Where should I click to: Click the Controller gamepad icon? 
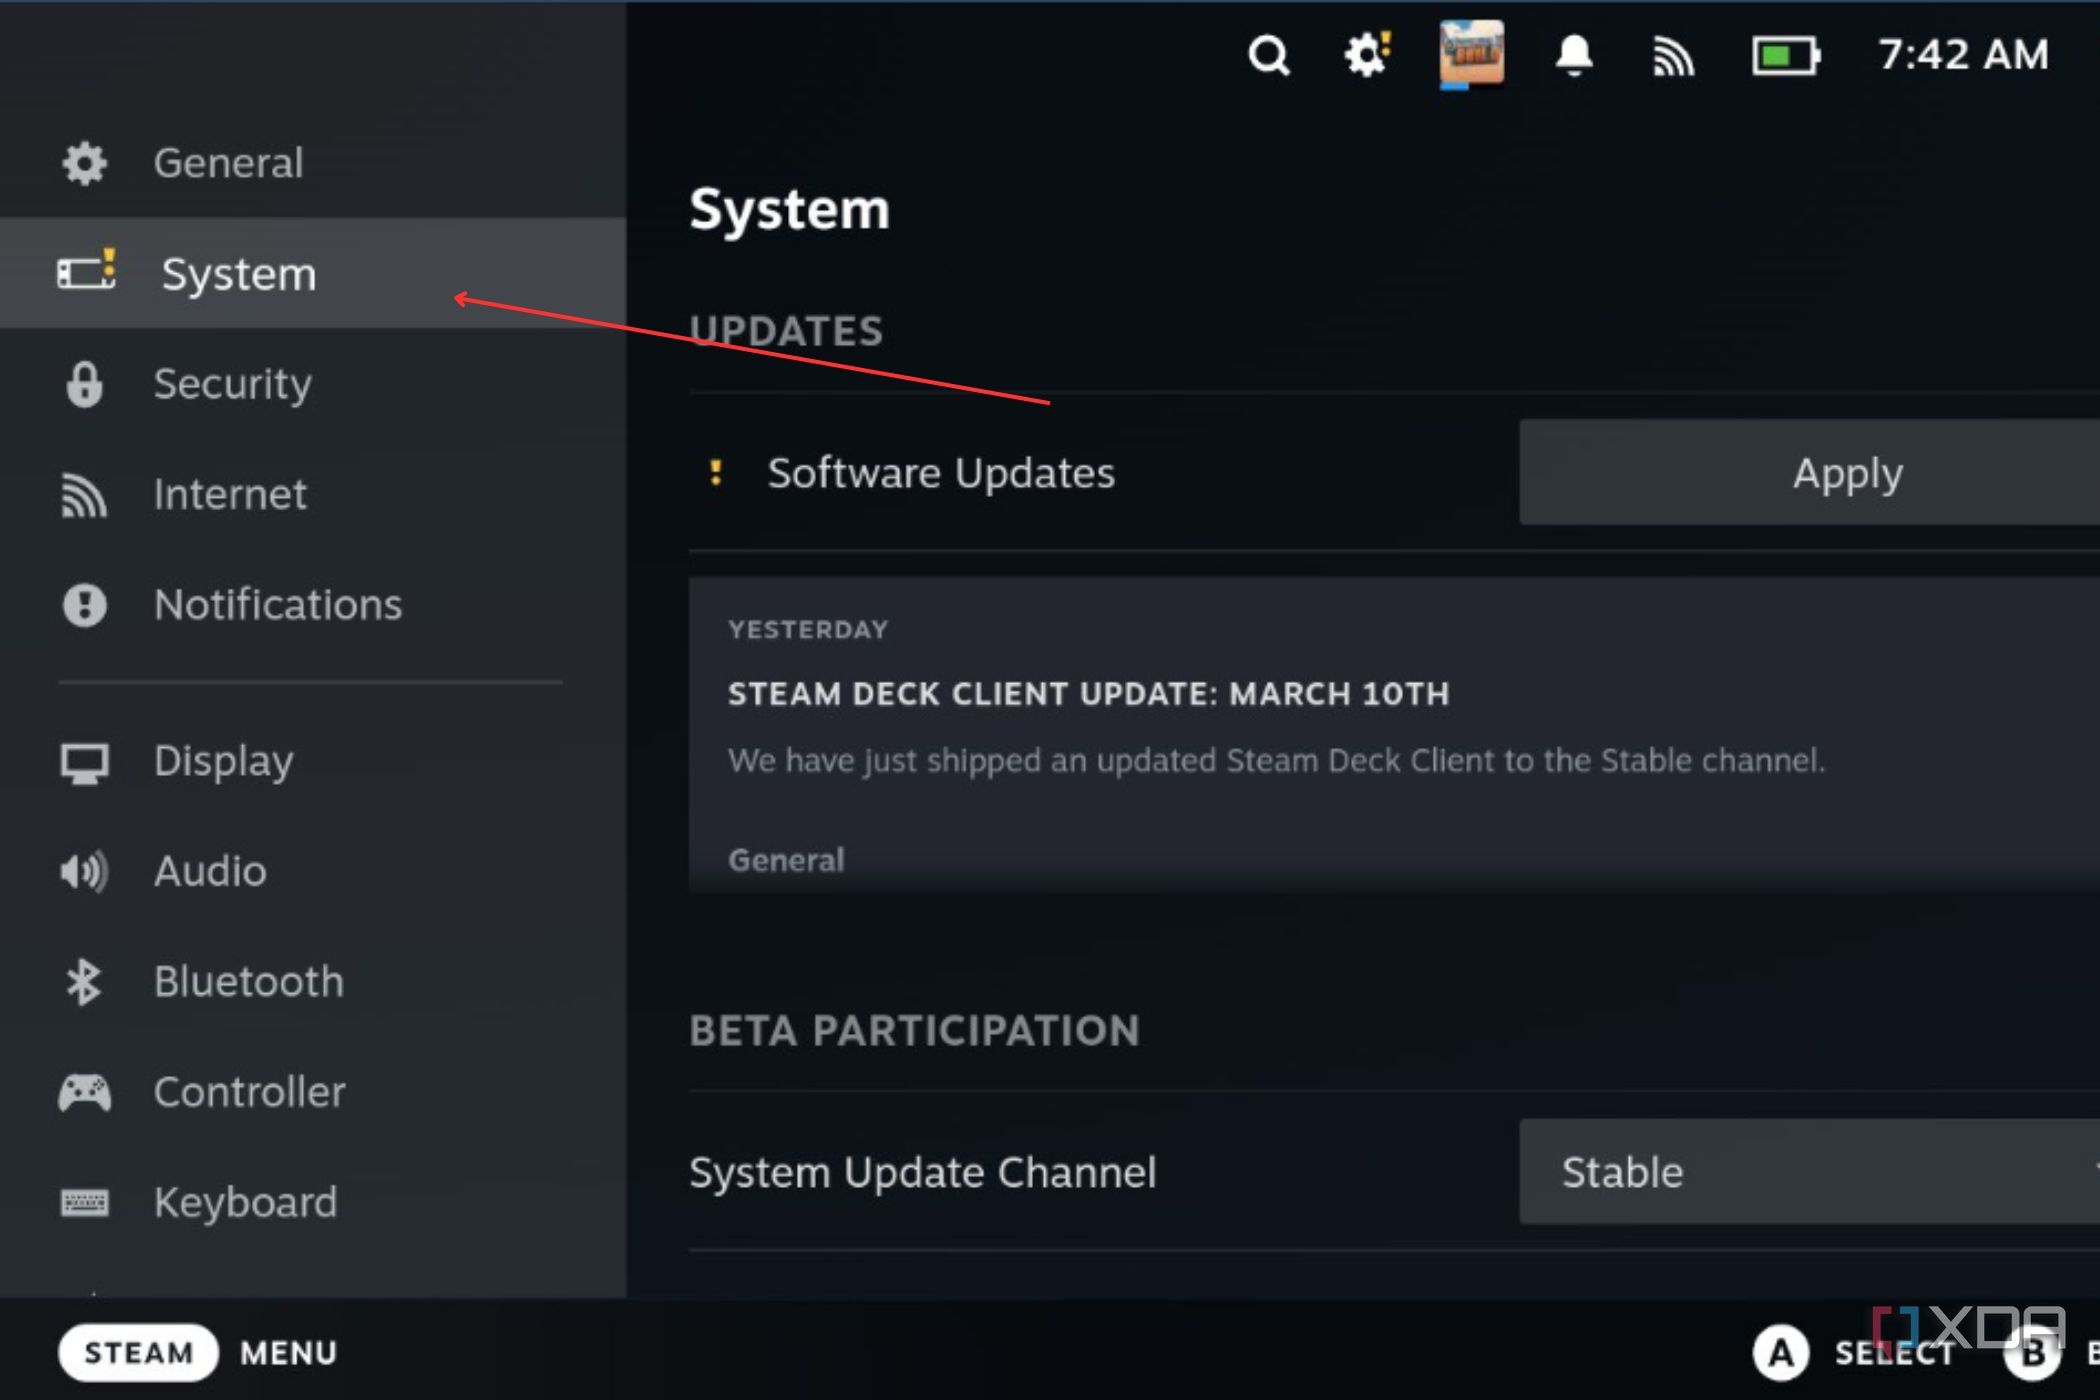coord(84,1092)
